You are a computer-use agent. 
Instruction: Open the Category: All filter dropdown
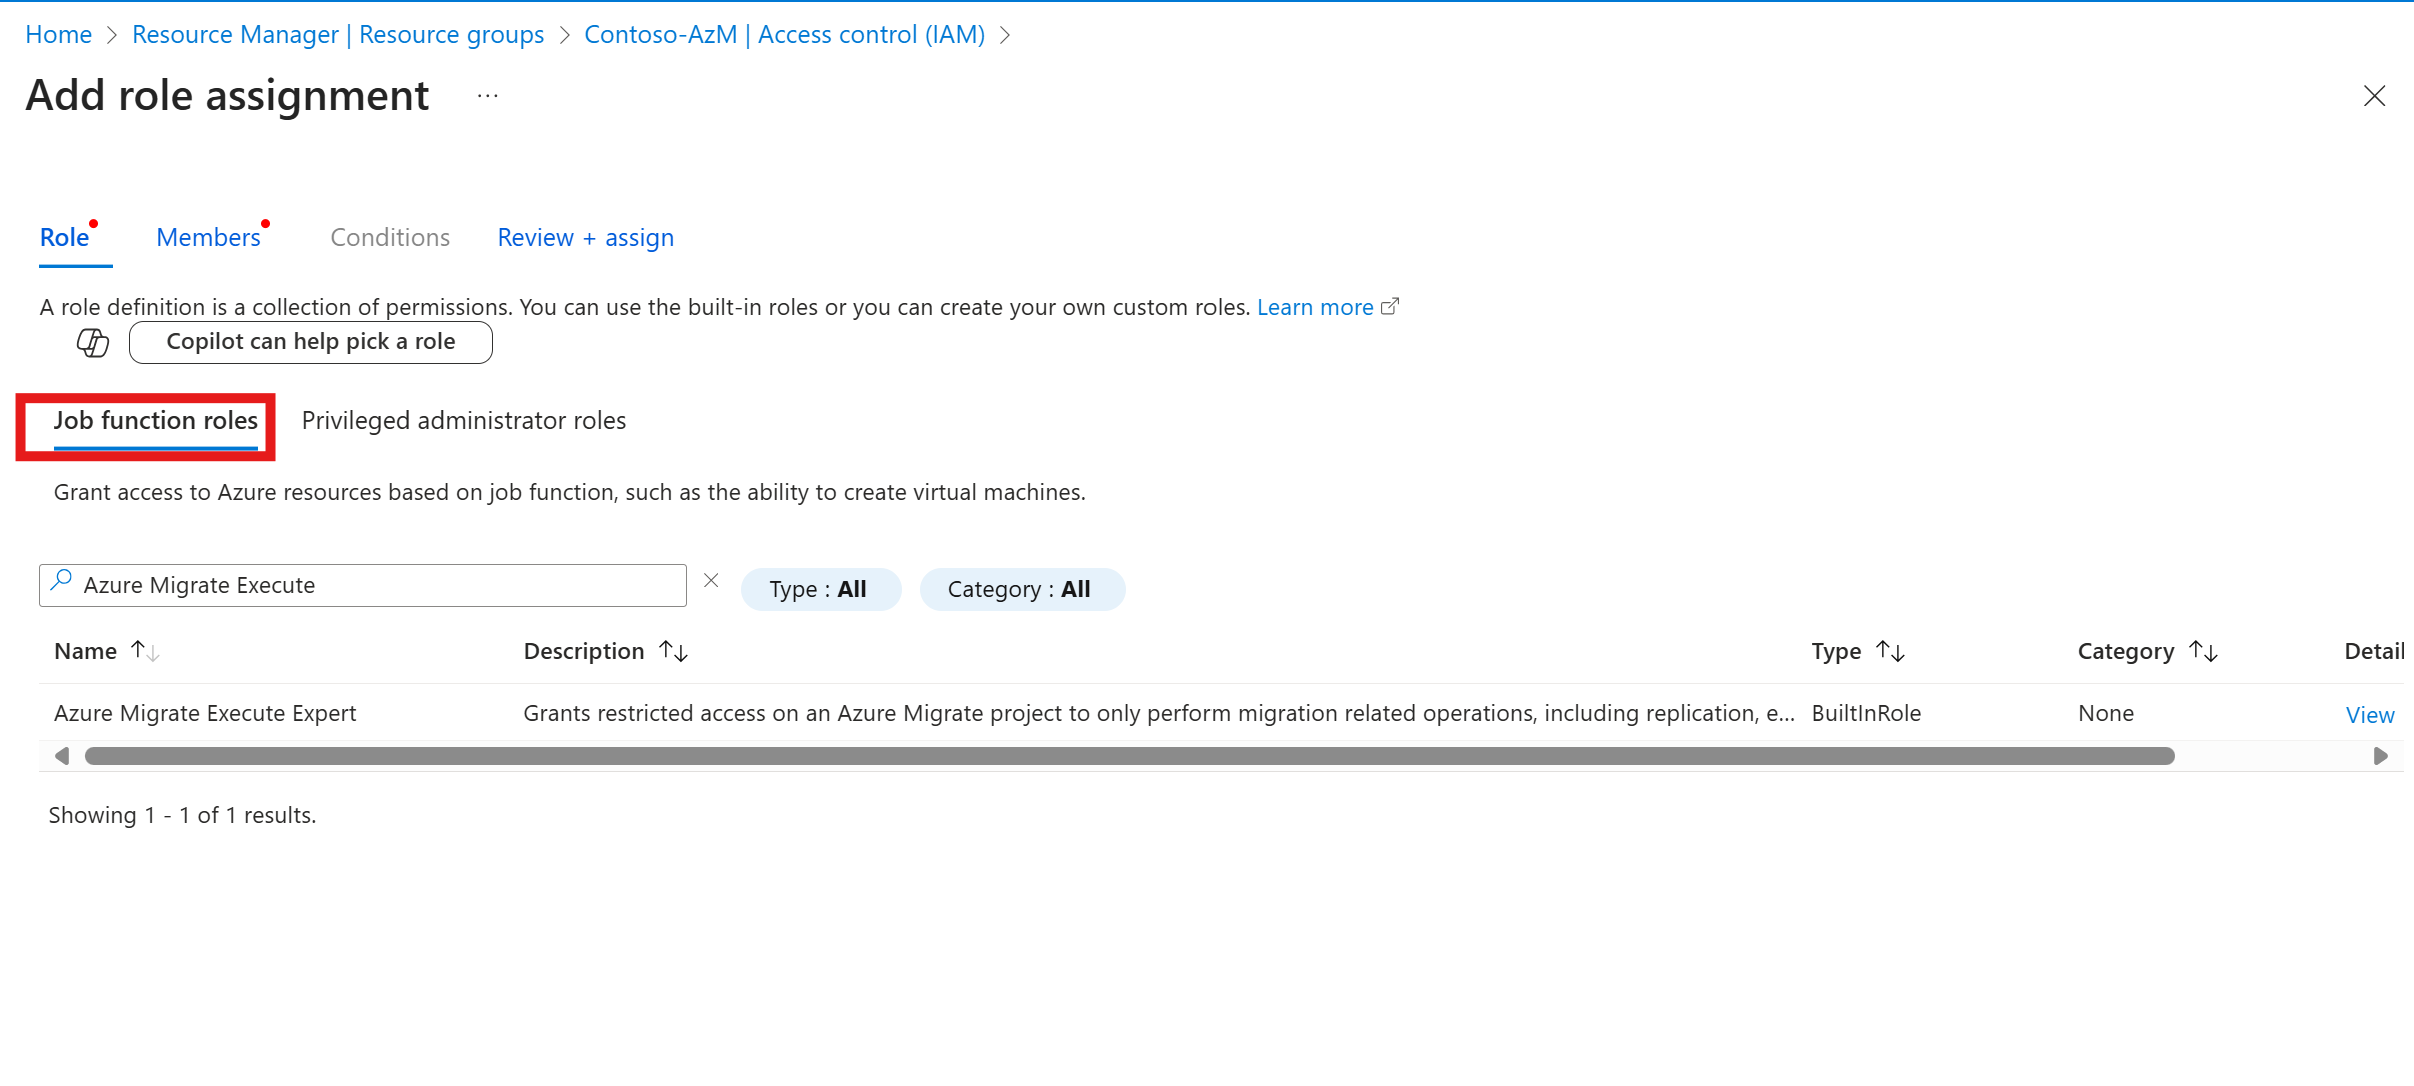pyautogui.click(x=1021, y=589)
